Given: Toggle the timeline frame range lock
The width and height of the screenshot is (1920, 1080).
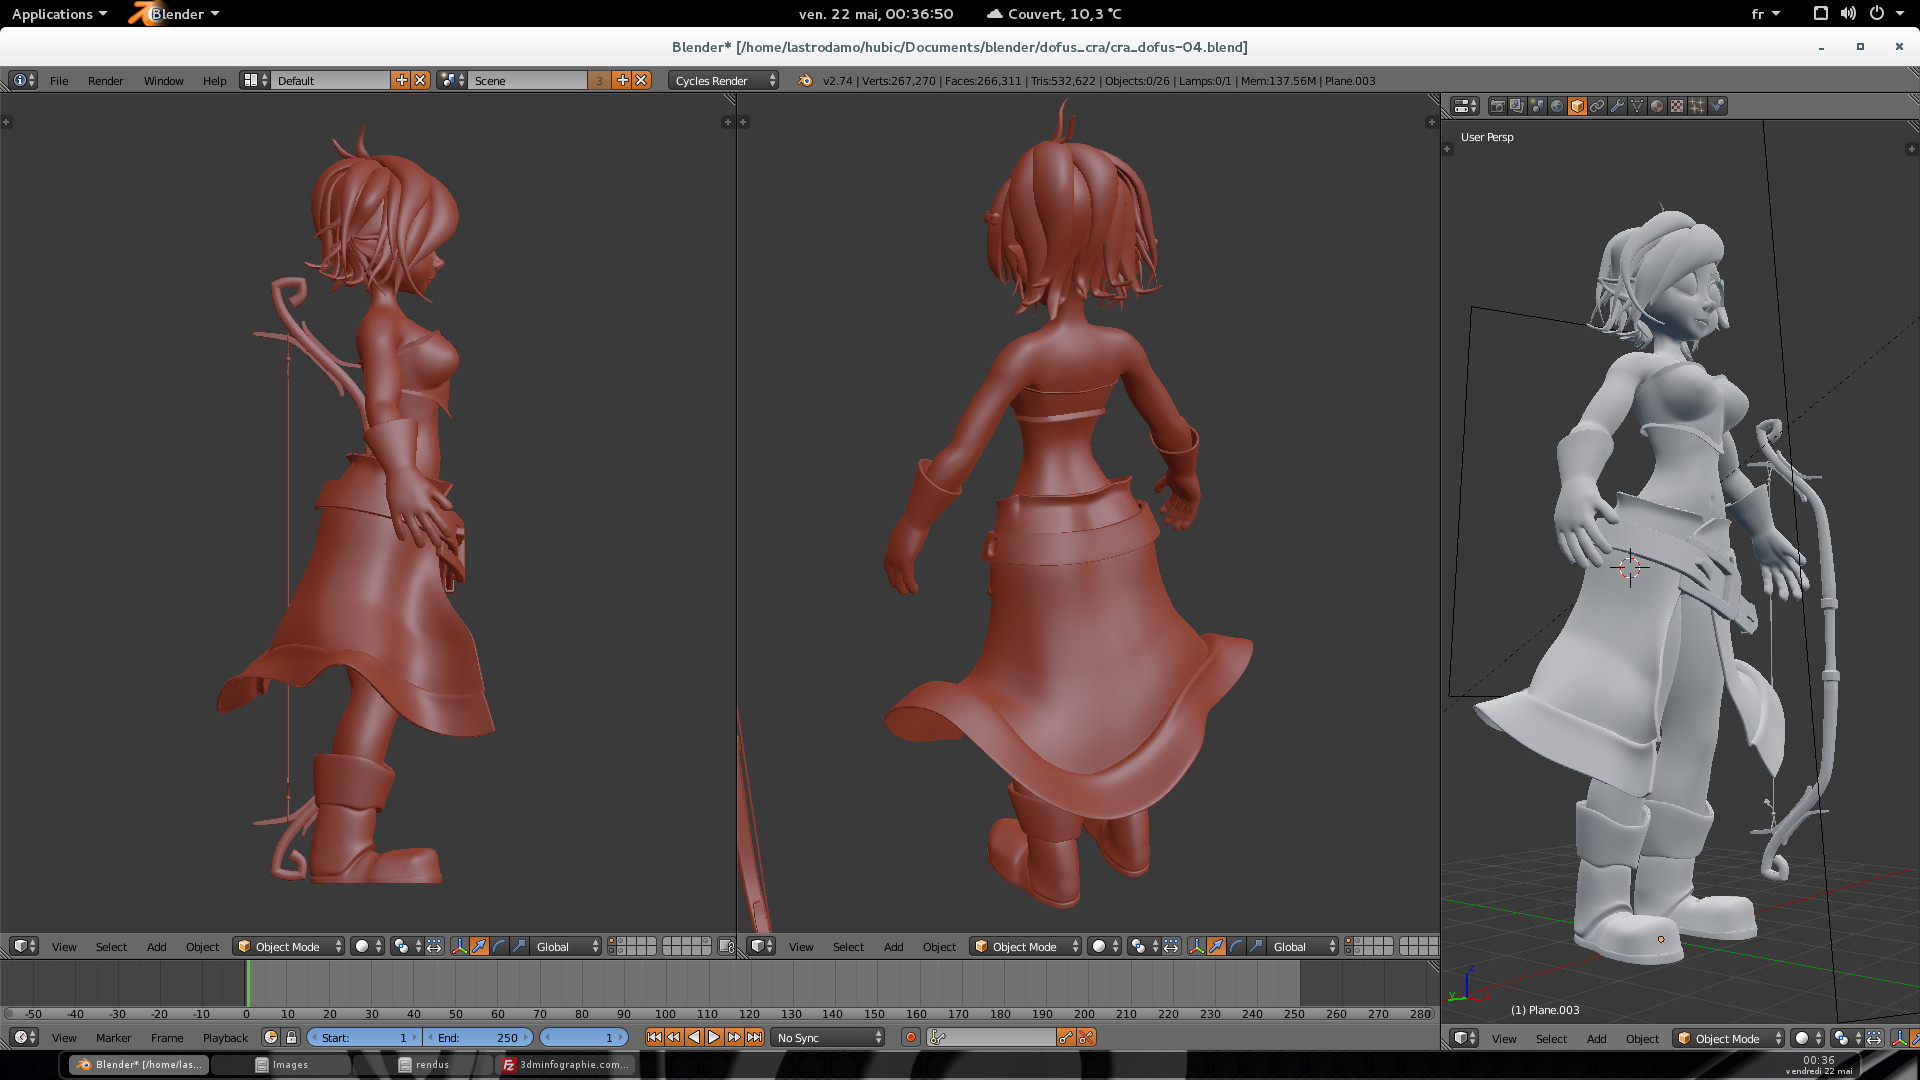Looking at the screenshot, I should (291, 1038).
